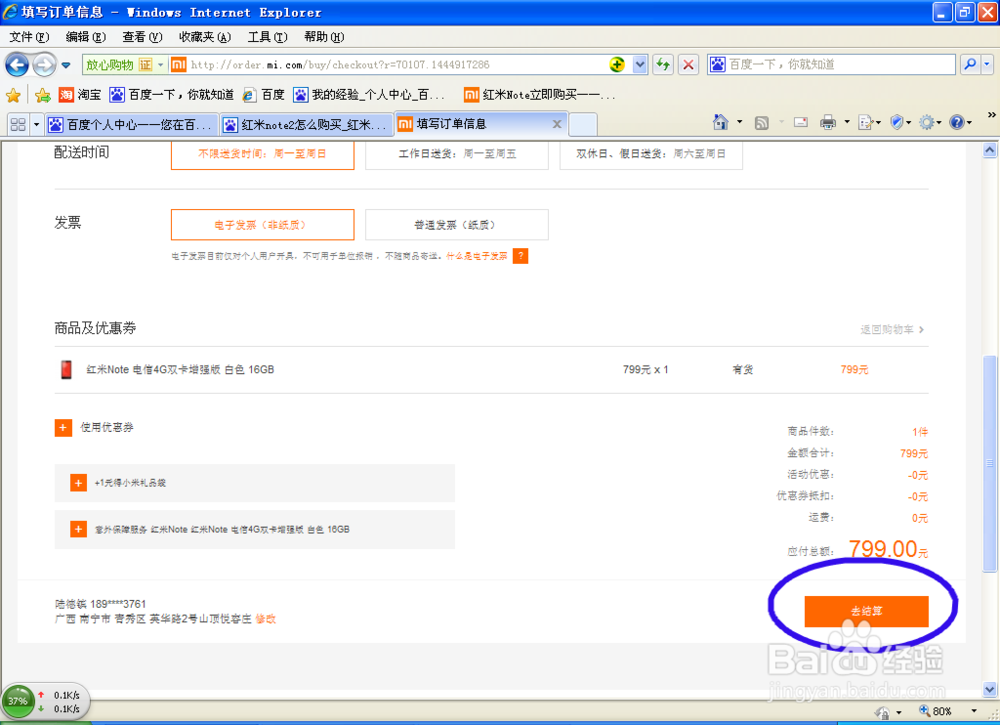Viewport: 1000px width, 725px height.
Task: Expand the address bar URL dropdown
Action: pos(640,64)
